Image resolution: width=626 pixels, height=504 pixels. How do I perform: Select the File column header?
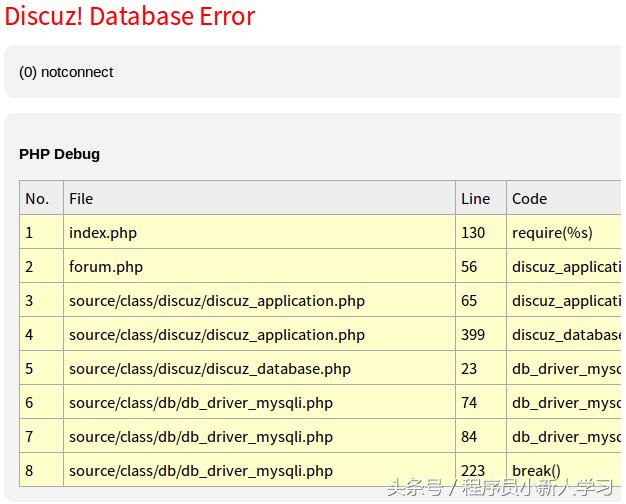tap(81, 198)
